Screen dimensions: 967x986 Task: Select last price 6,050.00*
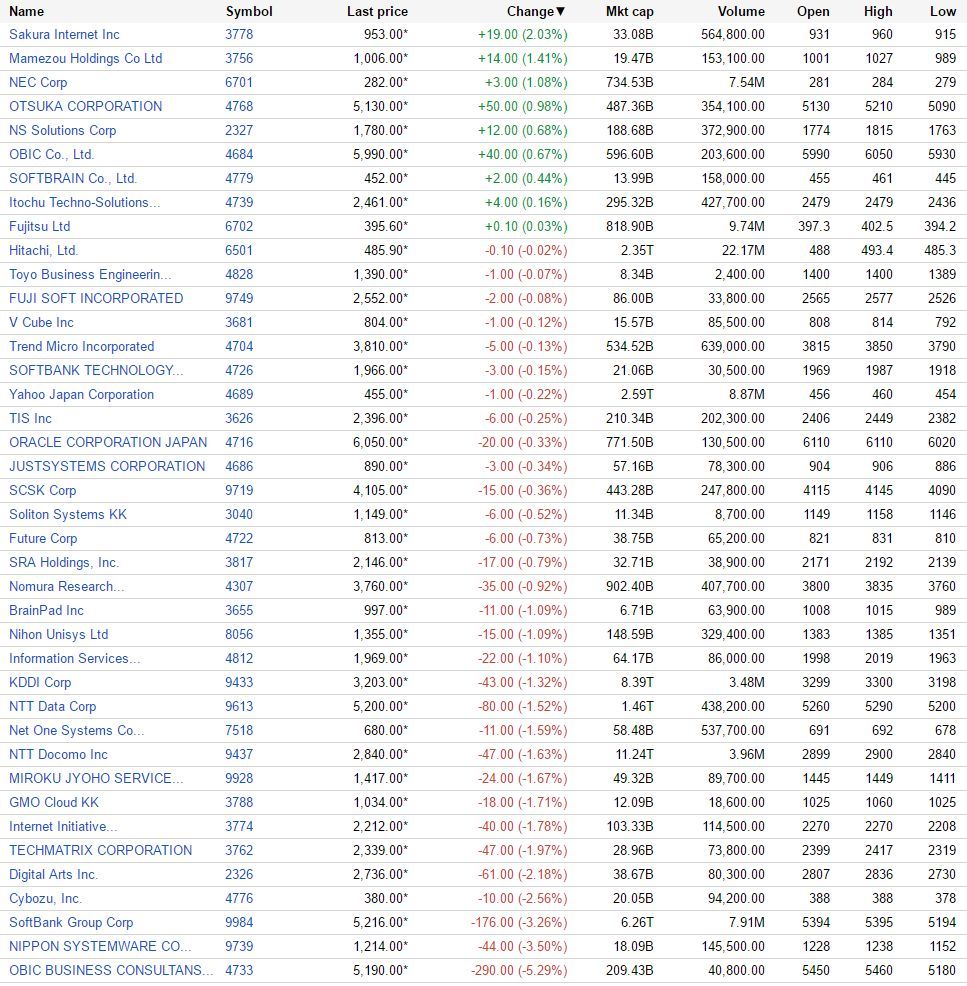click(x=380, y=442)
